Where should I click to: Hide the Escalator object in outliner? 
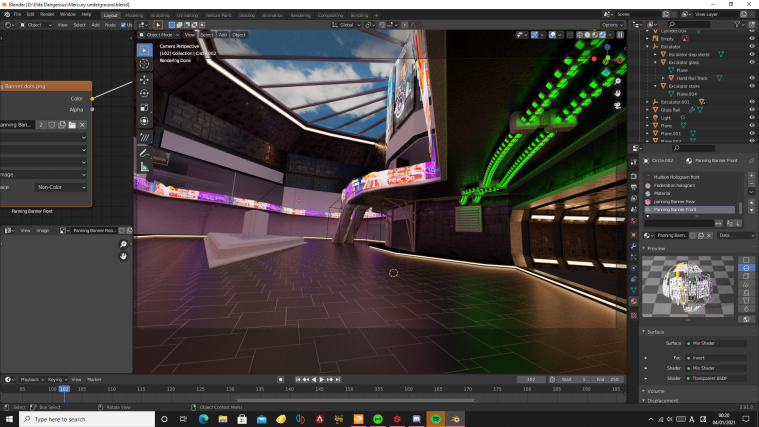[752, 46]
